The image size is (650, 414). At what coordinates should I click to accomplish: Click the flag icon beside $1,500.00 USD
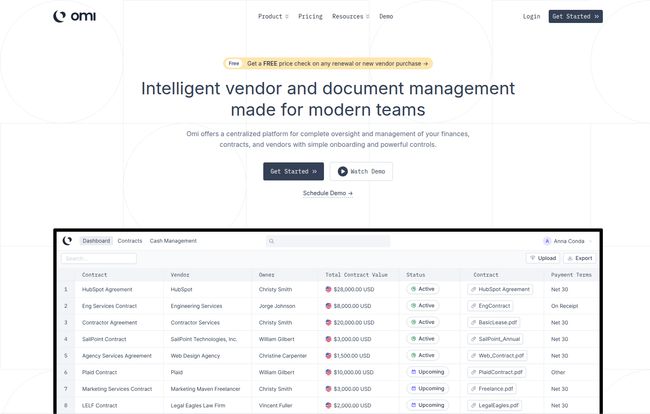point(328,356)
